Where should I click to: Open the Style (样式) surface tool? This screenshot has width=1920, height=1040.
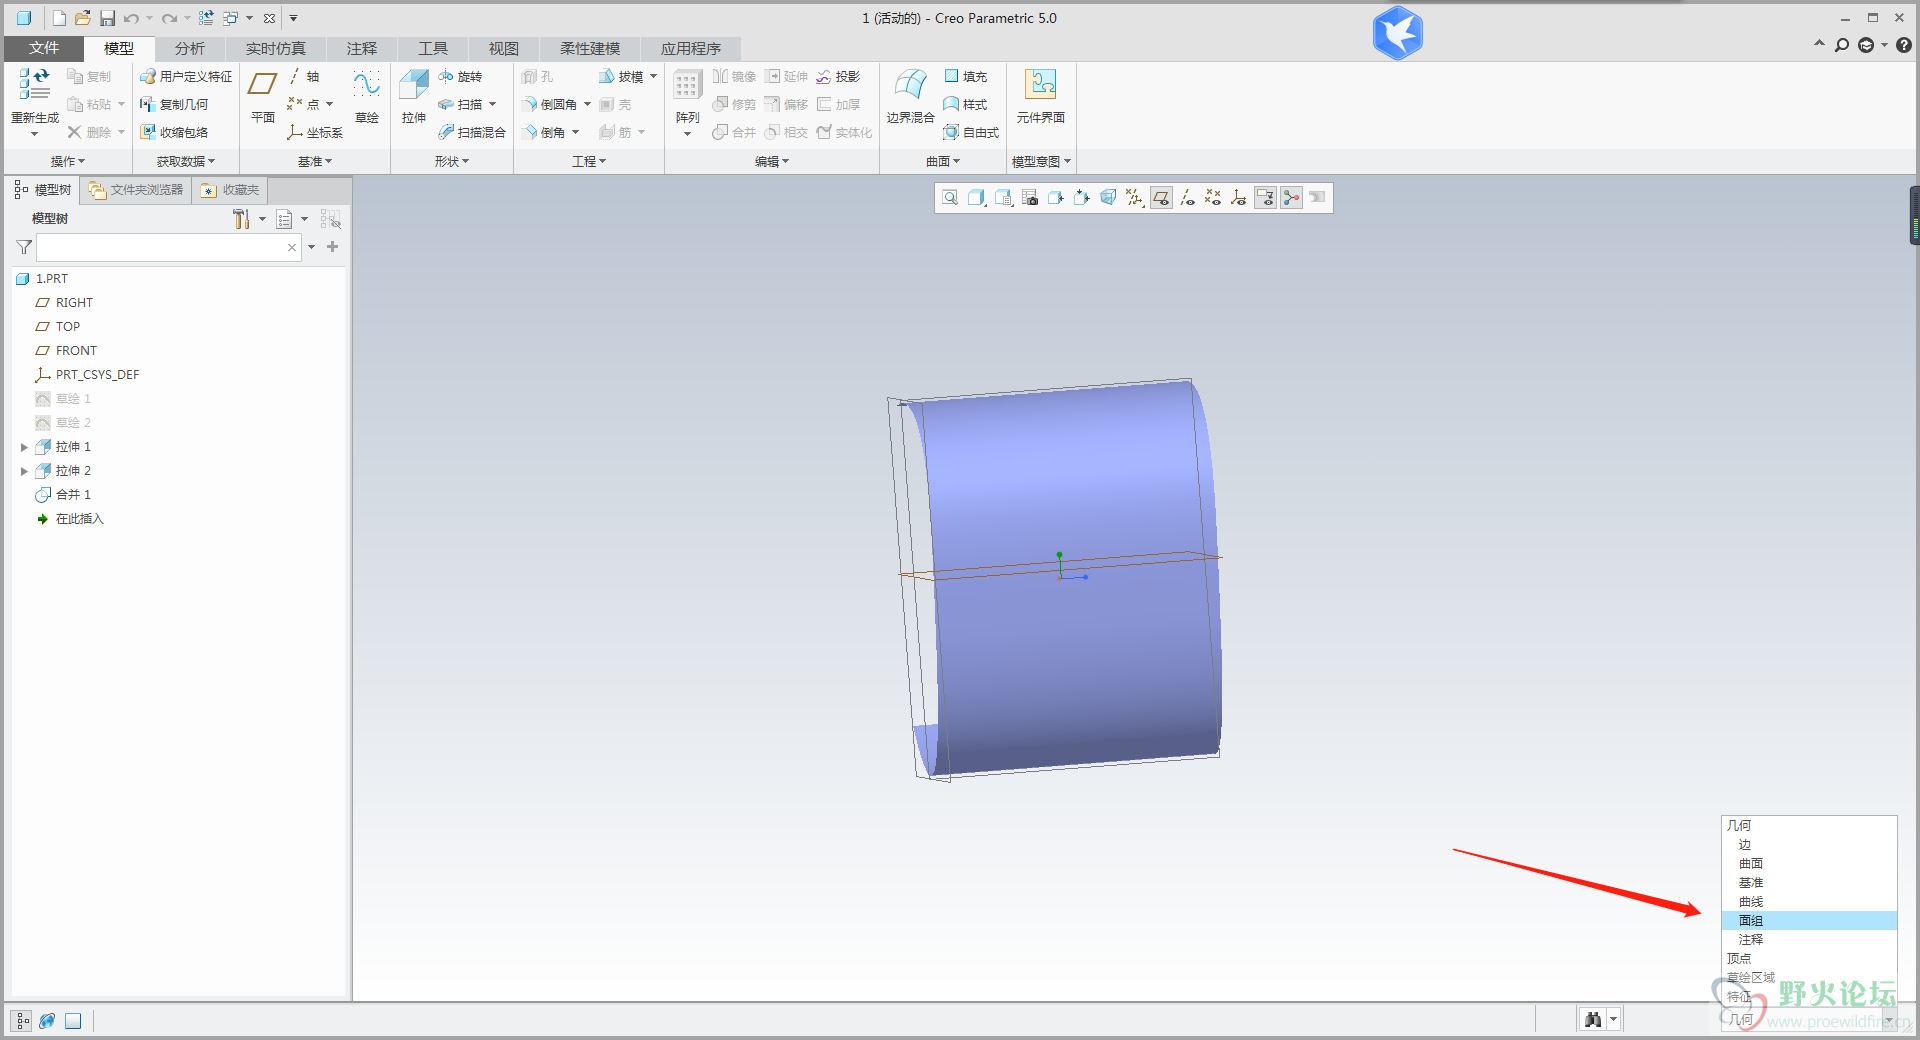click(x=965, y=104)
